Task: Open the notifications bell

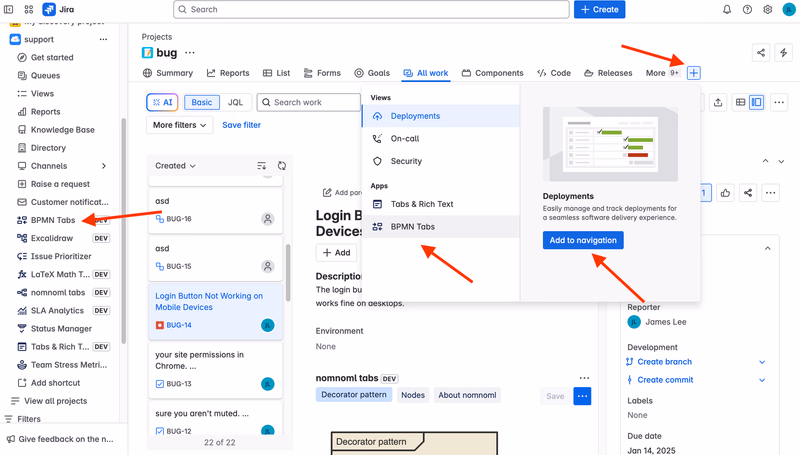Action: (x=727, y=9)
